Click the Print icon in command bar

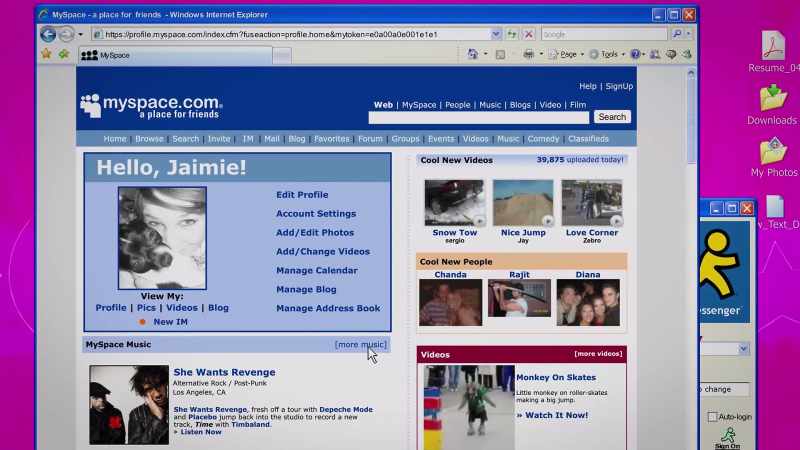(x=529, y=54)
